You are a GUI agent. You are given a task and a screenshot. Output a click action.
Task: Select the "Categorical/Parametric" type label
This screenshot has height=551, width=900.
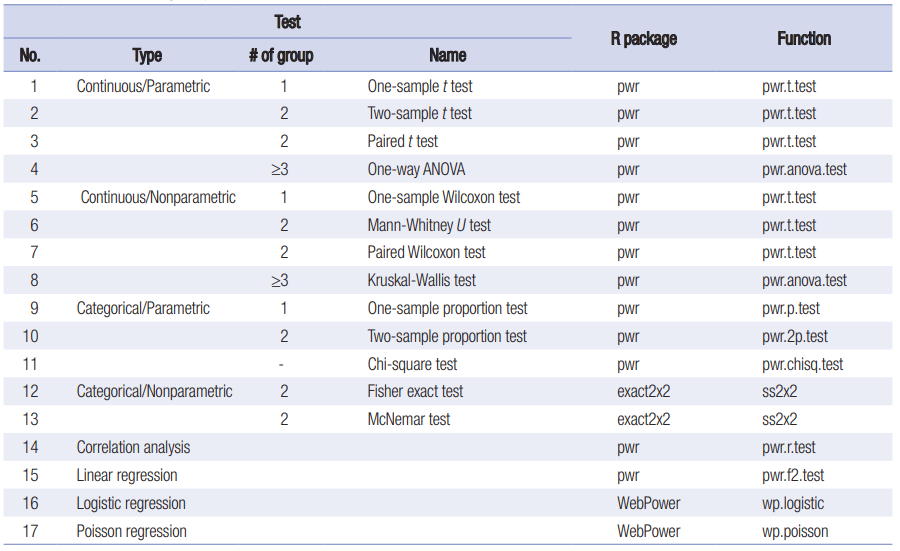pyautogui.click(x=143, y=308)
